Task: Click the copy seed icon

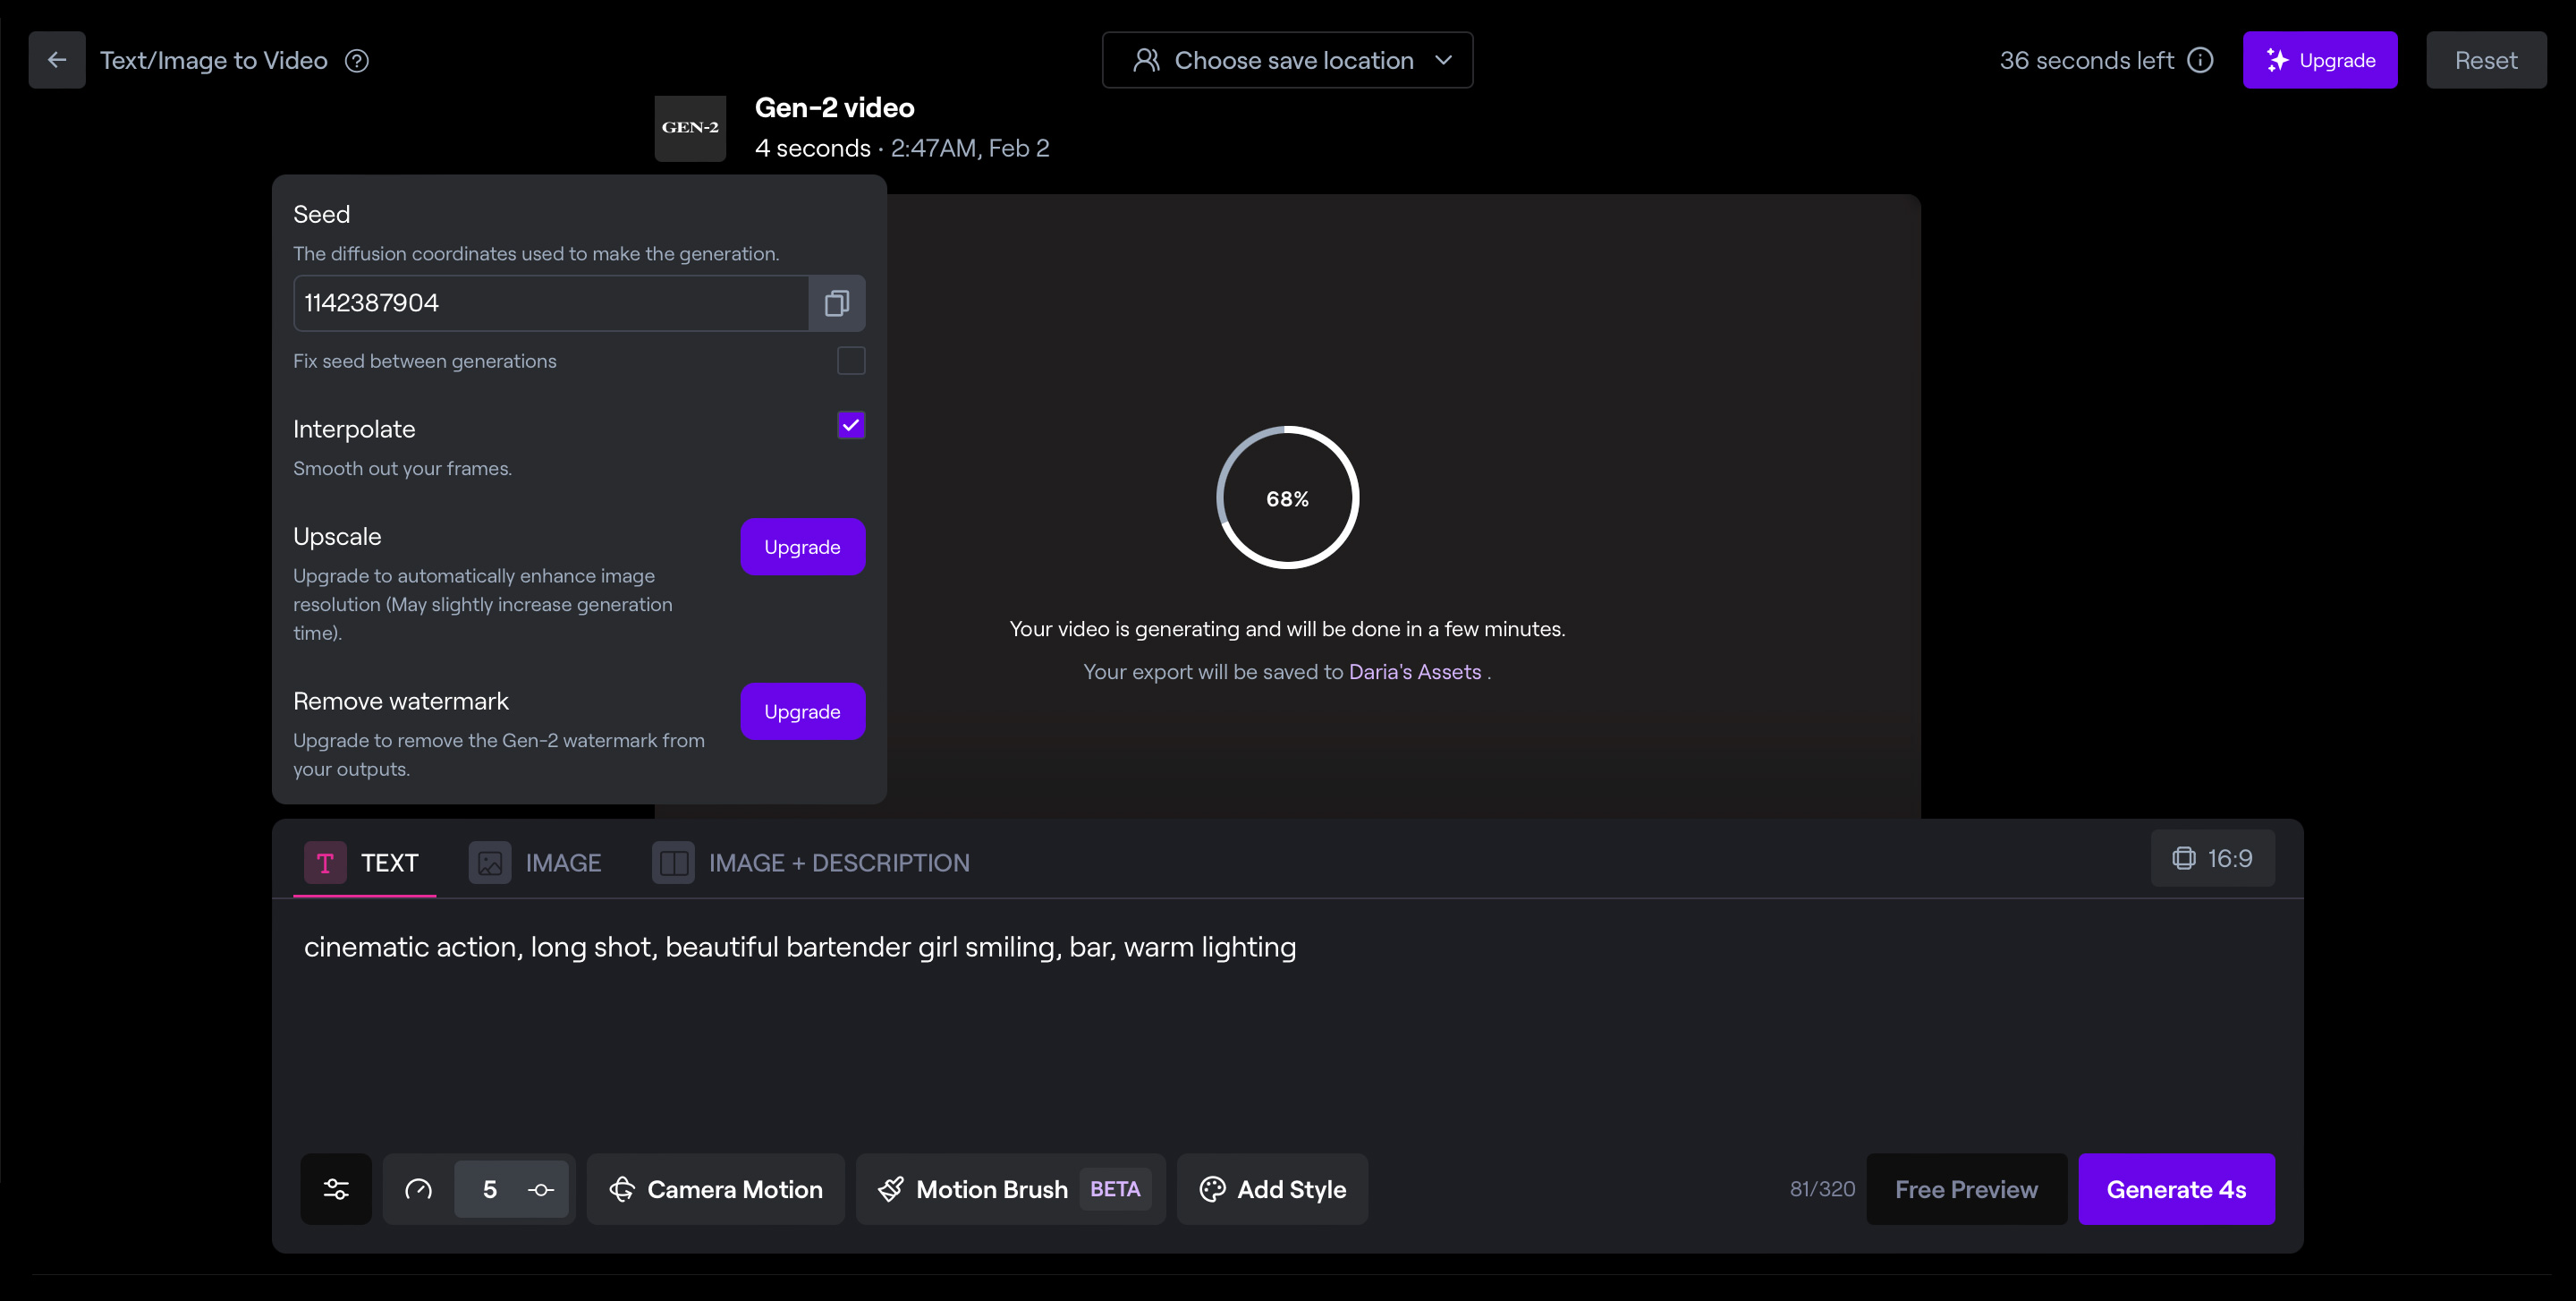Action: pos(836,302)
